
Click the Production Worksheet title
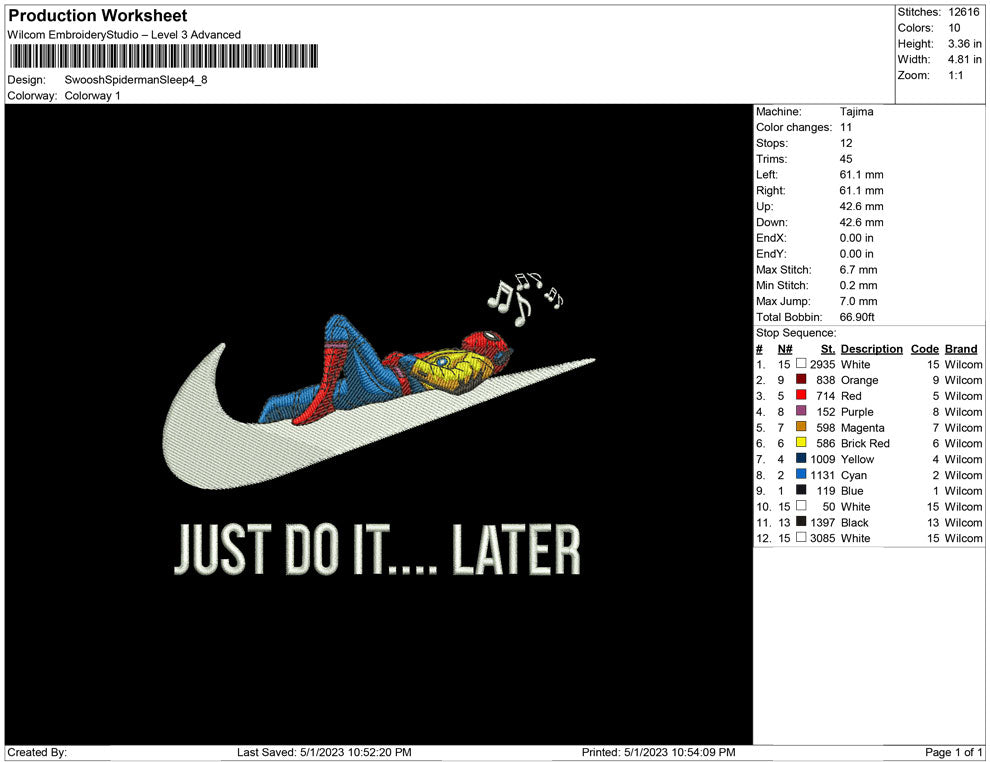pos(98,15)
